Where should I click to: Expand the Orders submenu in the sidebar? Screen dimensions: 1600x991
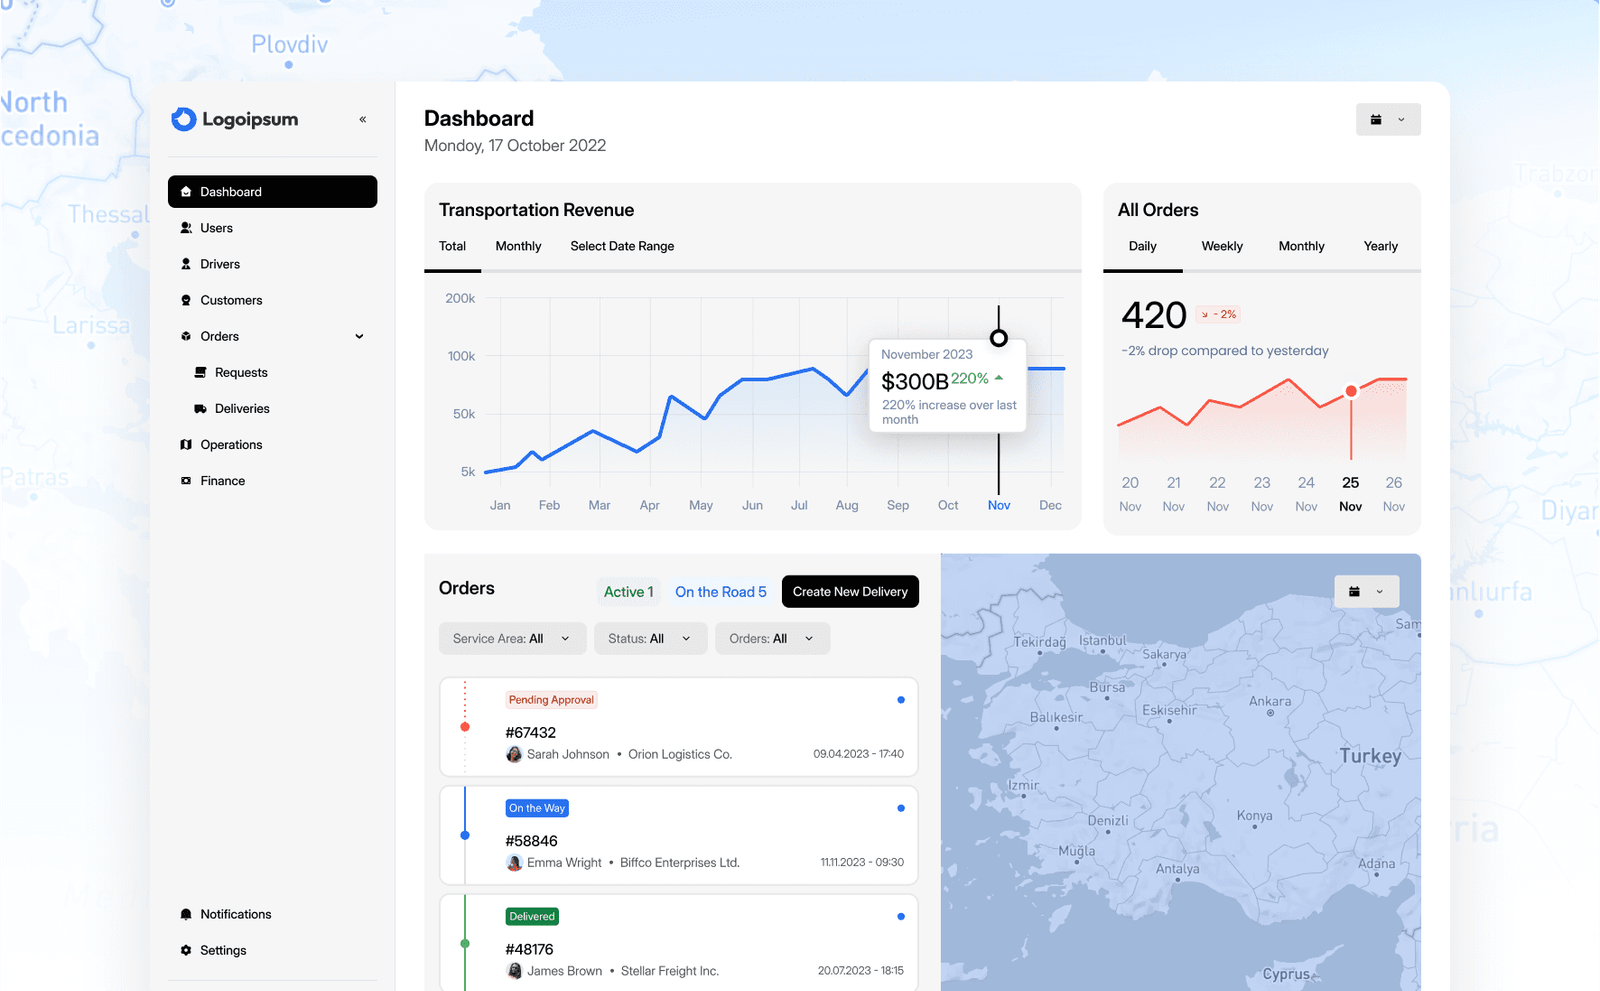358,336
